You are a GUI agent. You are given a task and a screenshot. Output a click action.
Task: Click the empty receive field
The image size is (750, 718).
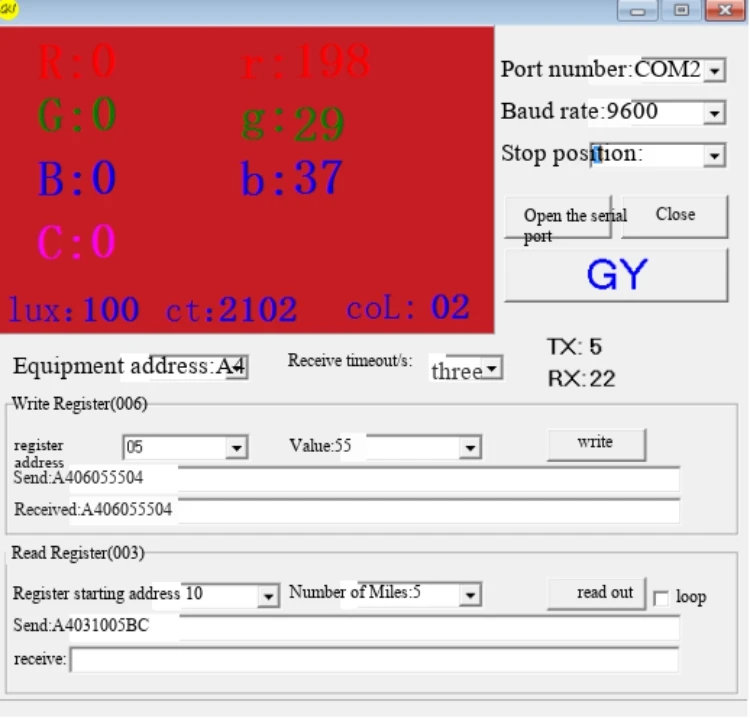click(374, 660)
